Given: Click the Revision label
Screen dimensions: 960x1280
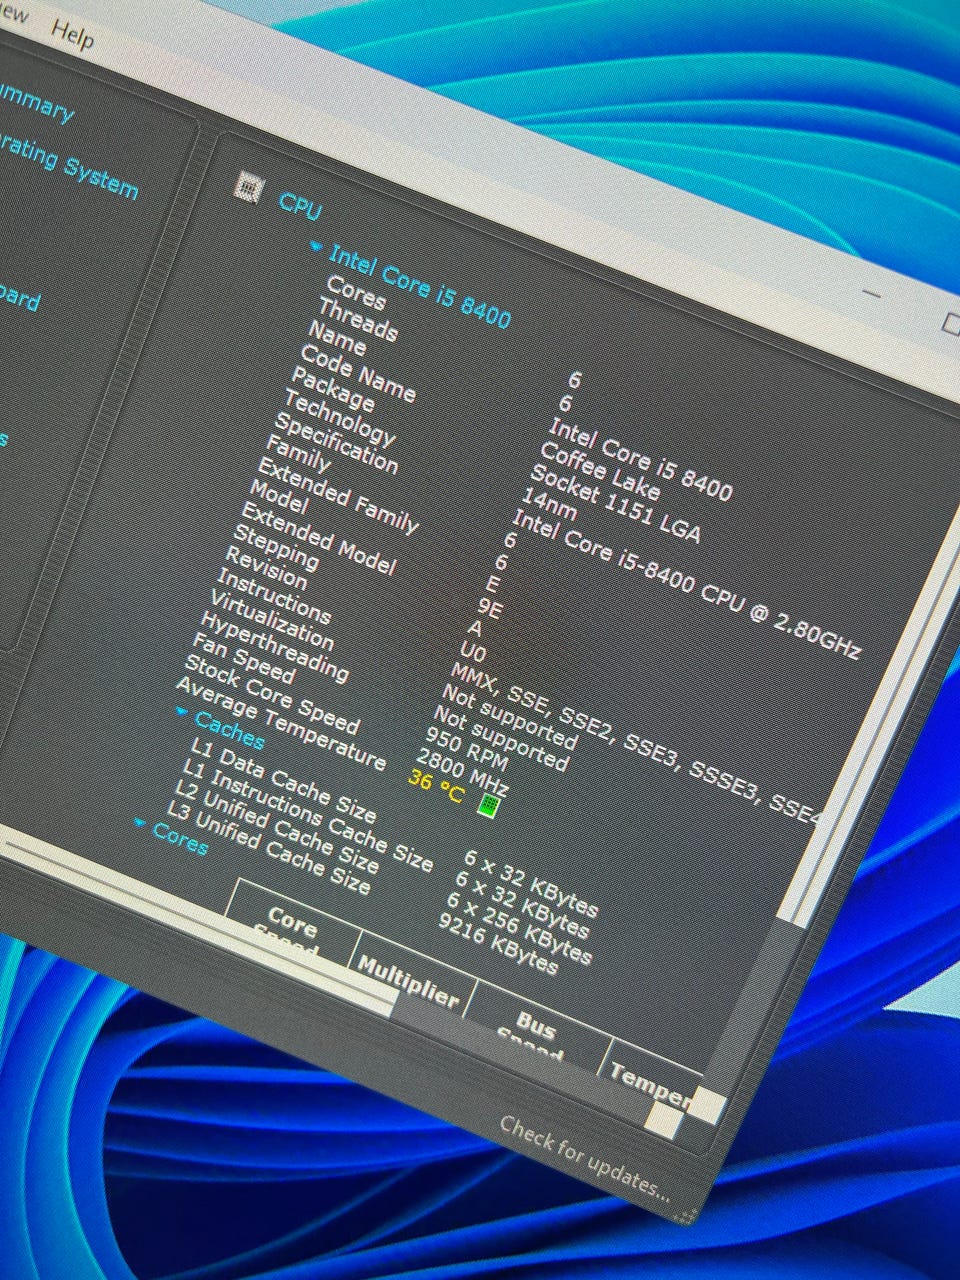Looking at the screenshot, I should click(x=266, y=568).
